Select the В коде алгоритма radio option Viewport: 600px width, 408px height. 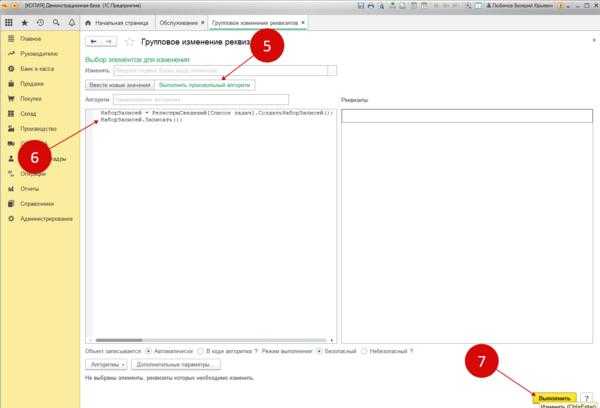pos(200,351)
